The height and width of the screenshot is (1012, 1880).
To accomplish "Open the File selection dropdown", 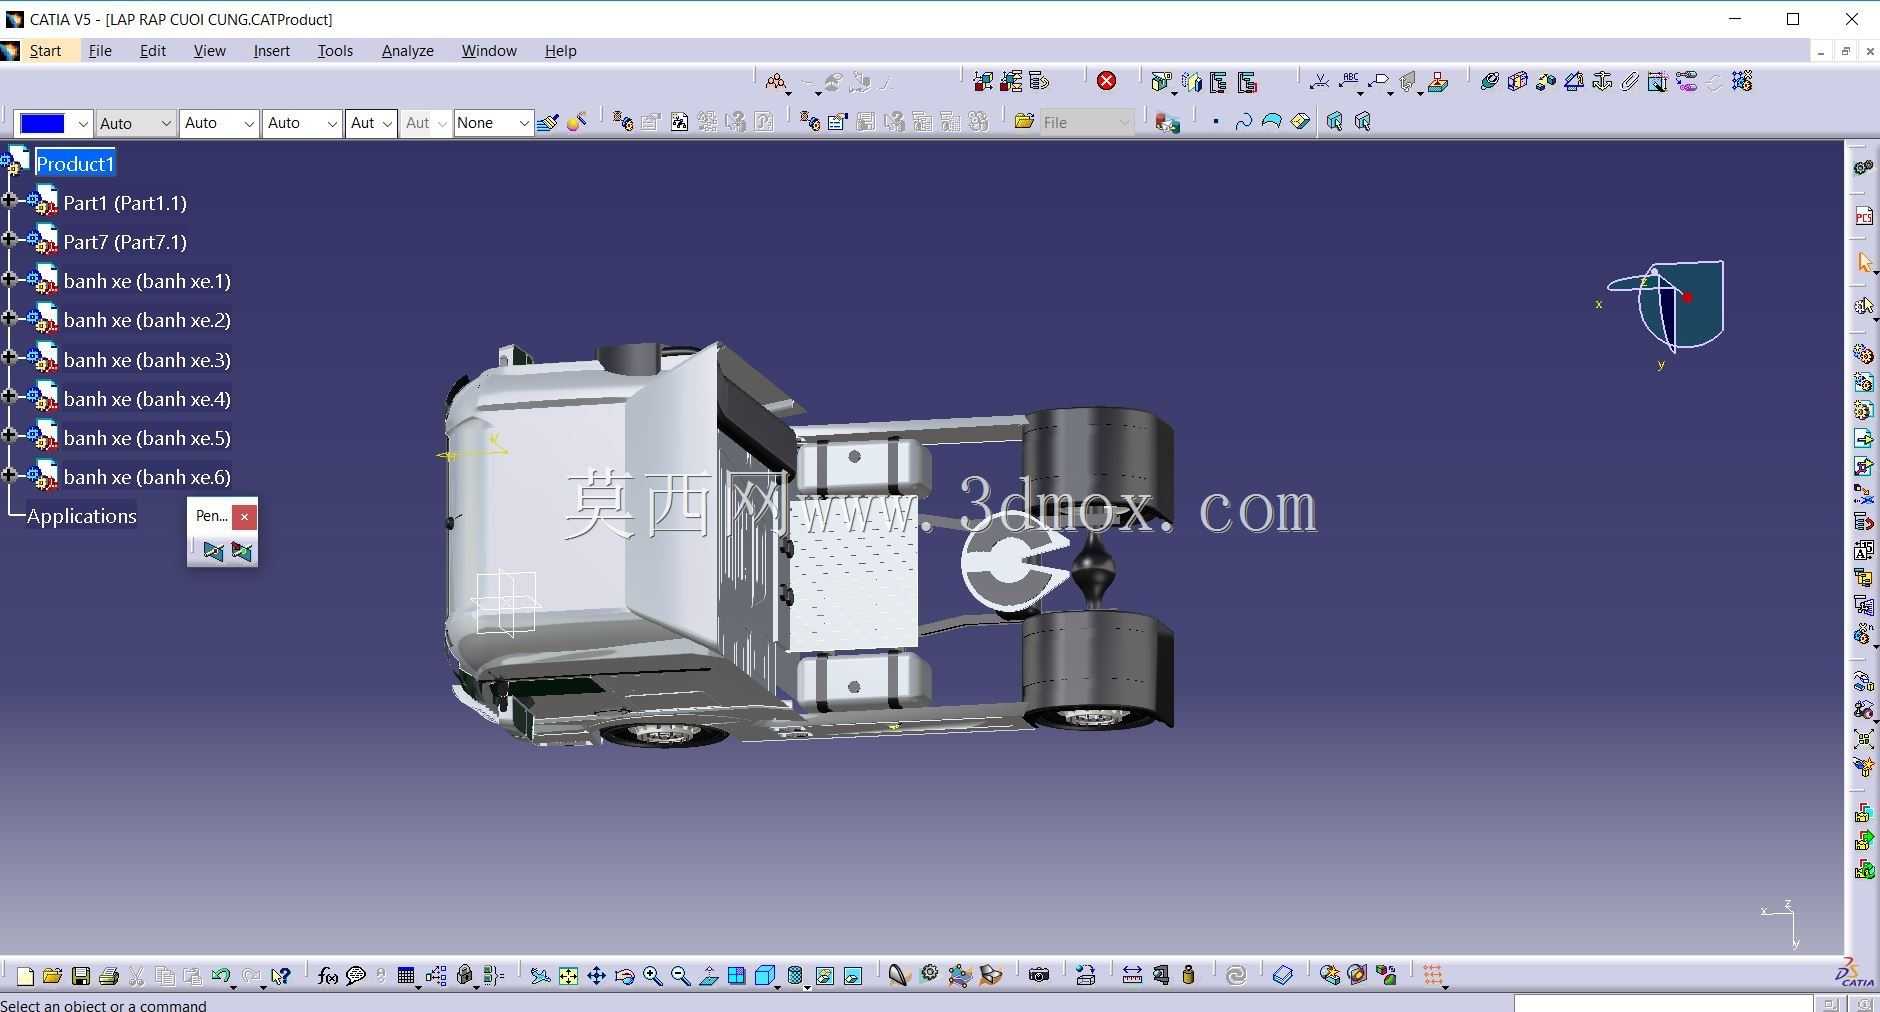I will (x=1087, y=122).
